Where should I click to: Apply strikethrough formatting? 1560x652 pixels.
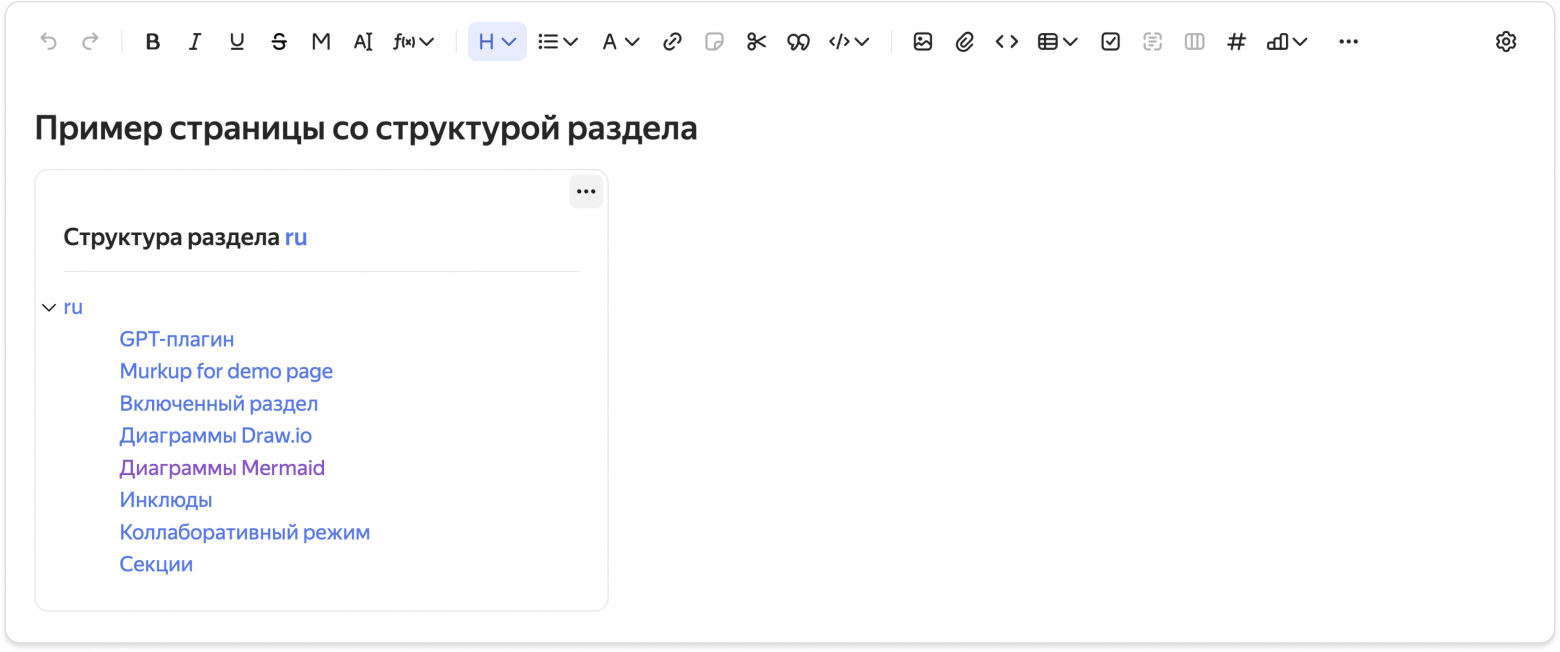point(279,41)
